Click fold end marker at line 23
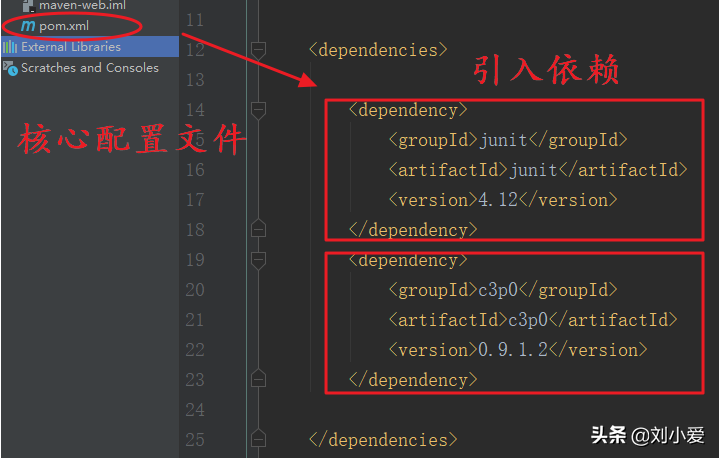The image size is (719, 459). click(258, 378)
